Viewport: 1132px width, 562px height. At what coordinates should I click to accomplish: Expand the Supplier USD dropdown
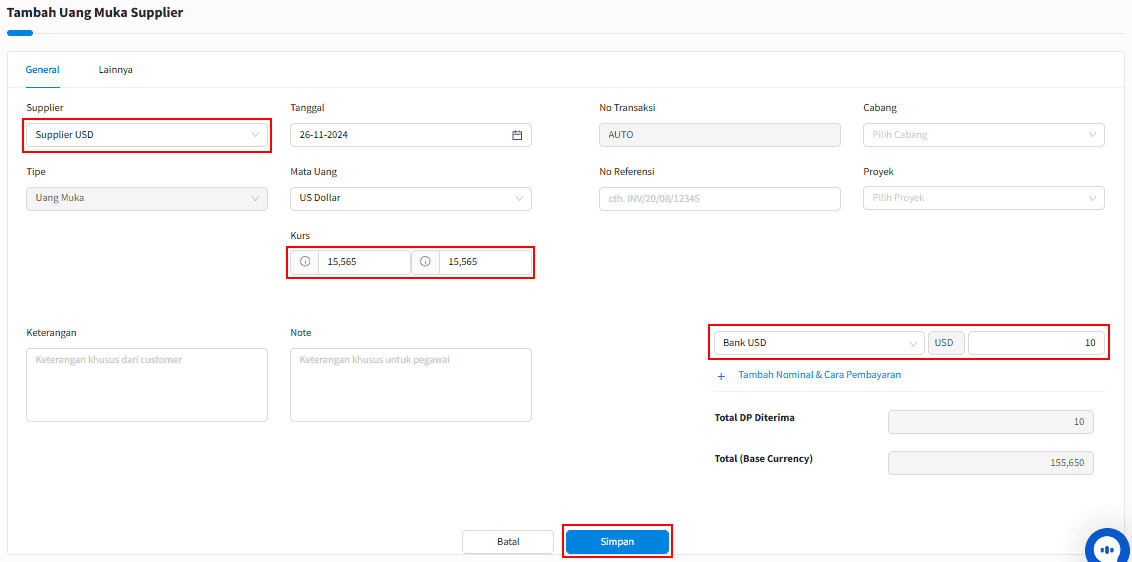click(x=147, y=135)
